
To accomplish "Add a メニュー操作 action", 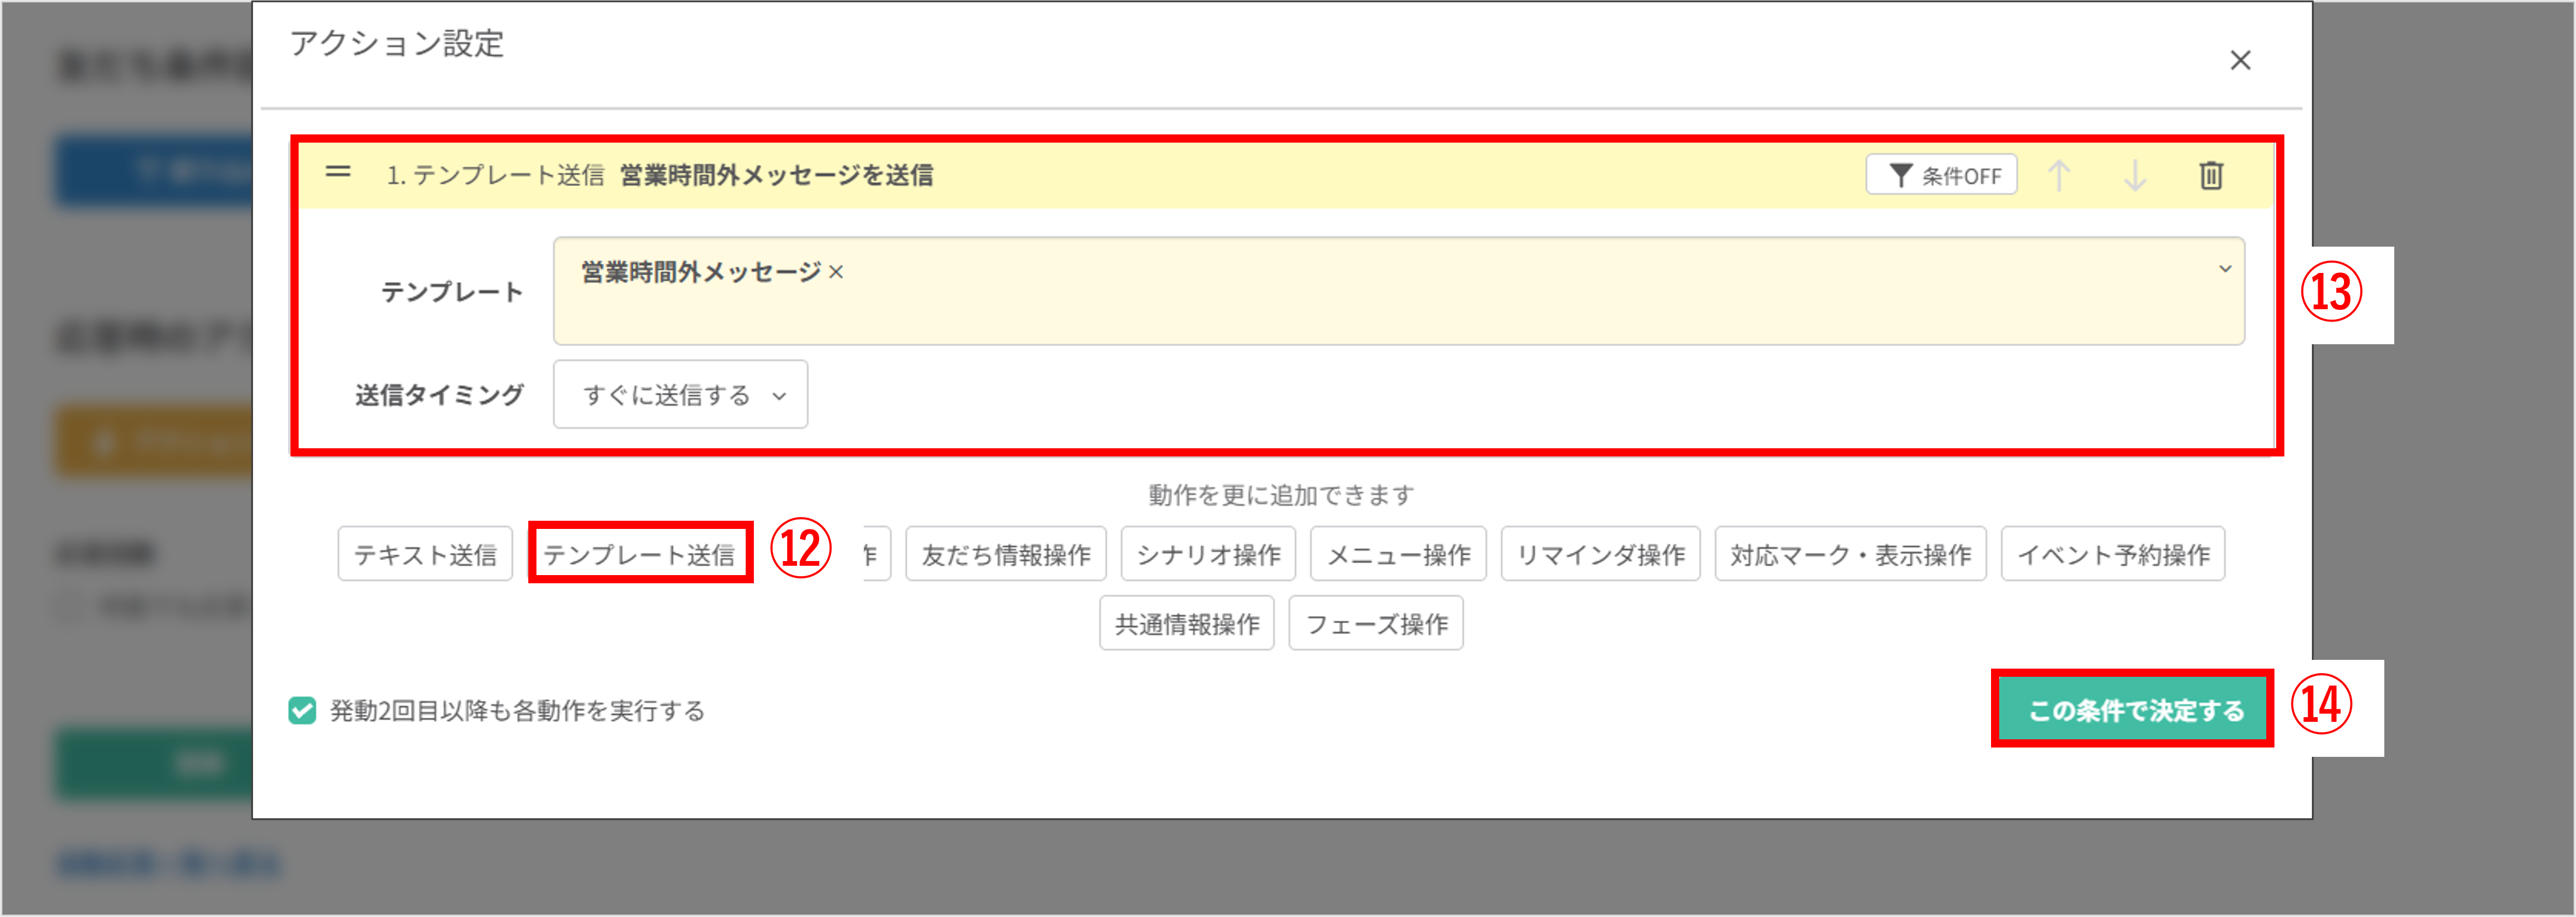I will 1398,554.
